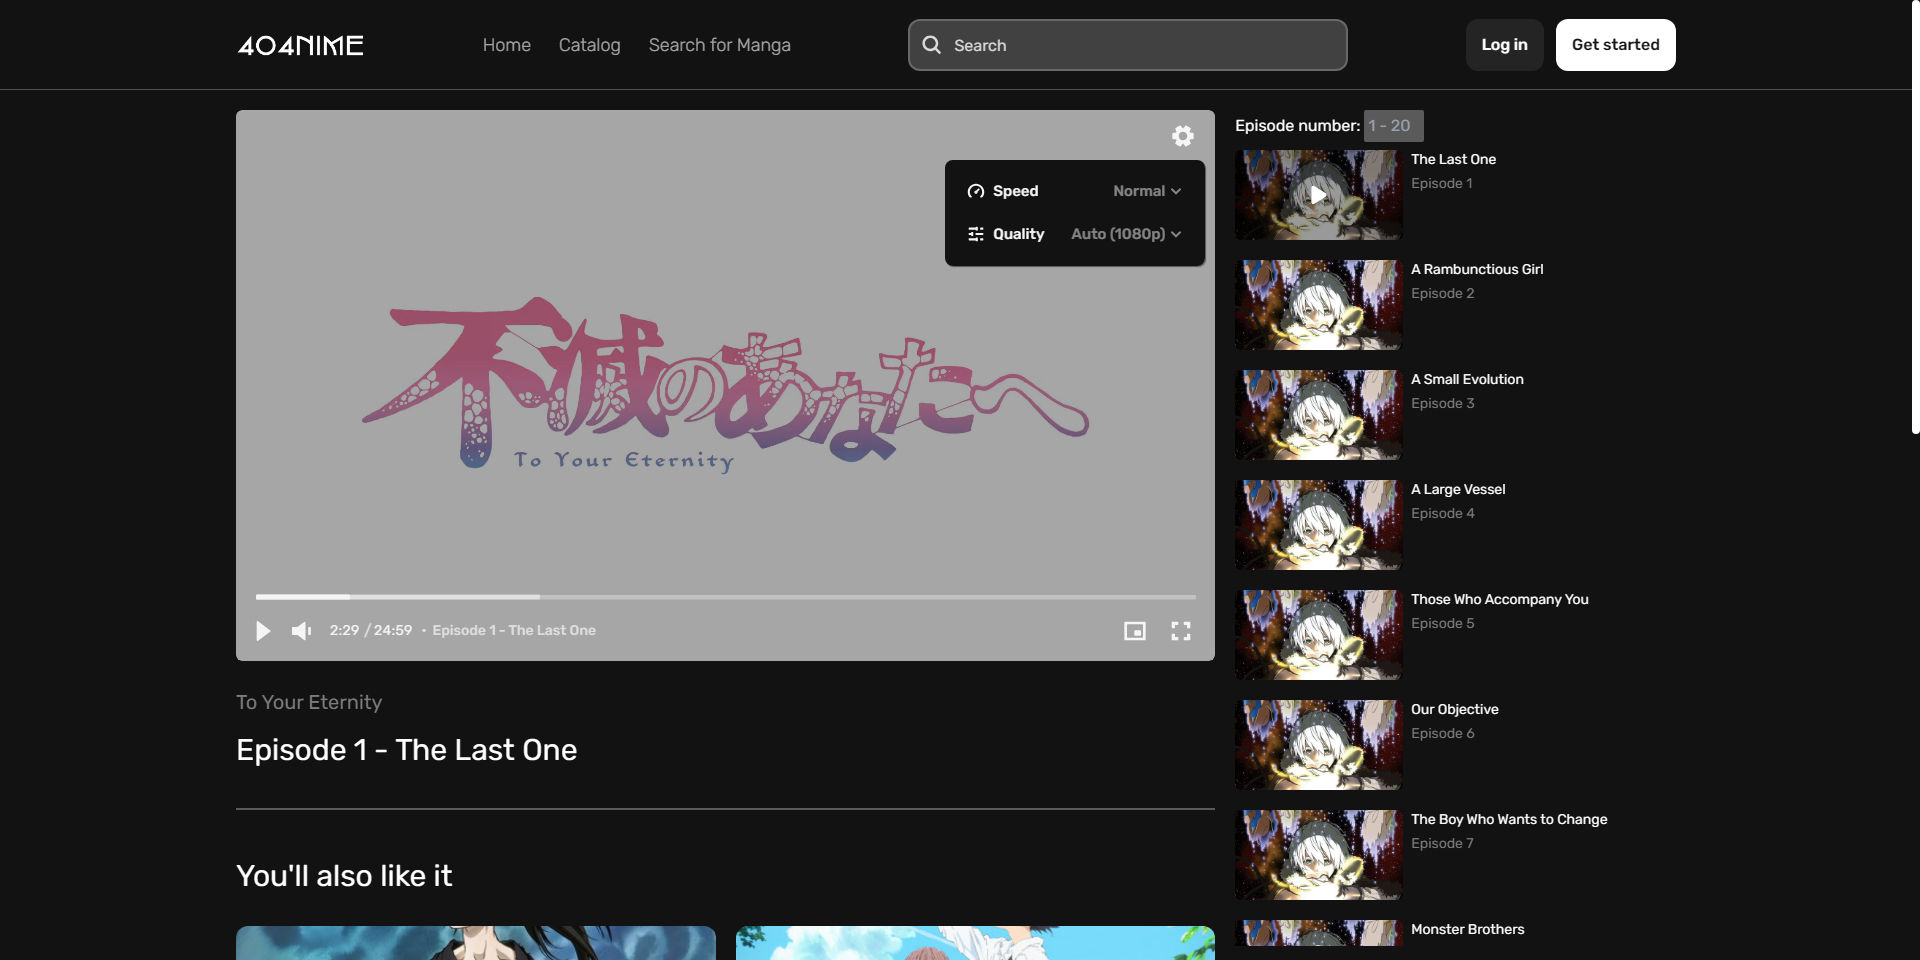Open The Last One episode thumbnail
The image size is (1920, 960).
click(1319, 195)
